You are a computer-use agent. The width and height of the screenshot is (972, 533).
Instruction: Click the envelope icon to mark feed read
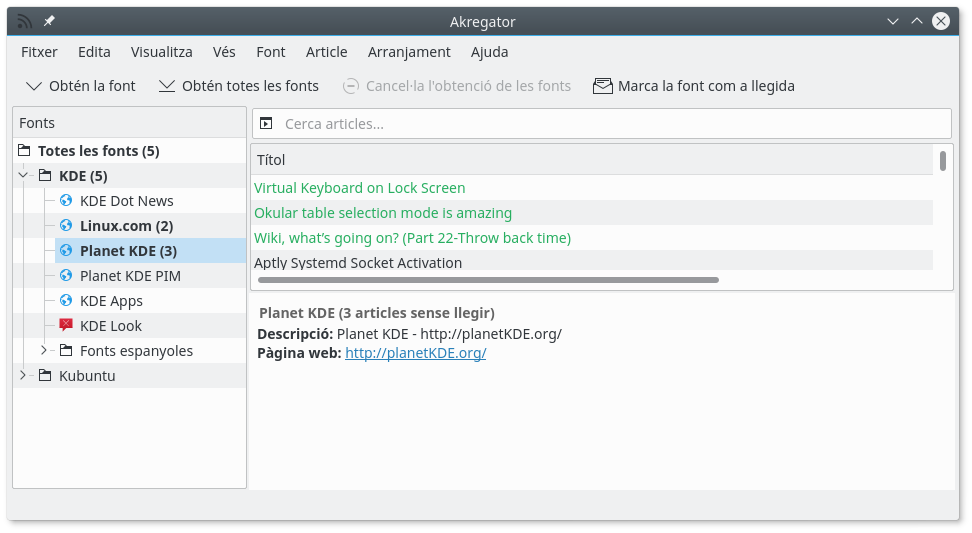[602, 86]
